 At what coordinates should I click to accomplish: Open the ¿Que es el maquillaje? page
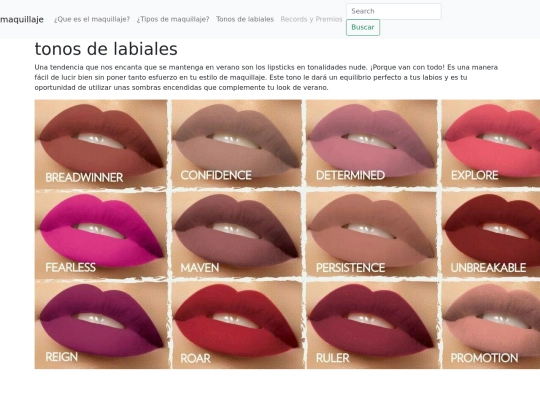[92, 19]
